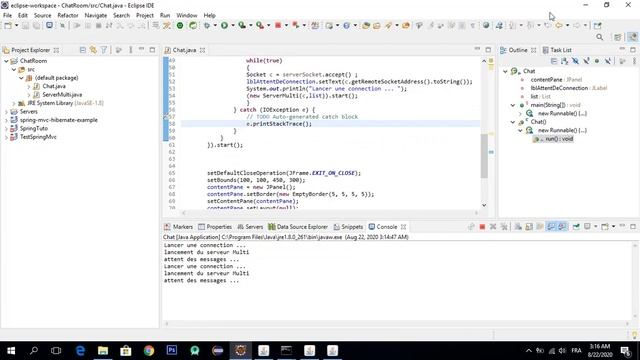Switch to the Task List tab
The width and height of the screenshot is (640, 360).
pyautogui.click(x=557, y=50)
